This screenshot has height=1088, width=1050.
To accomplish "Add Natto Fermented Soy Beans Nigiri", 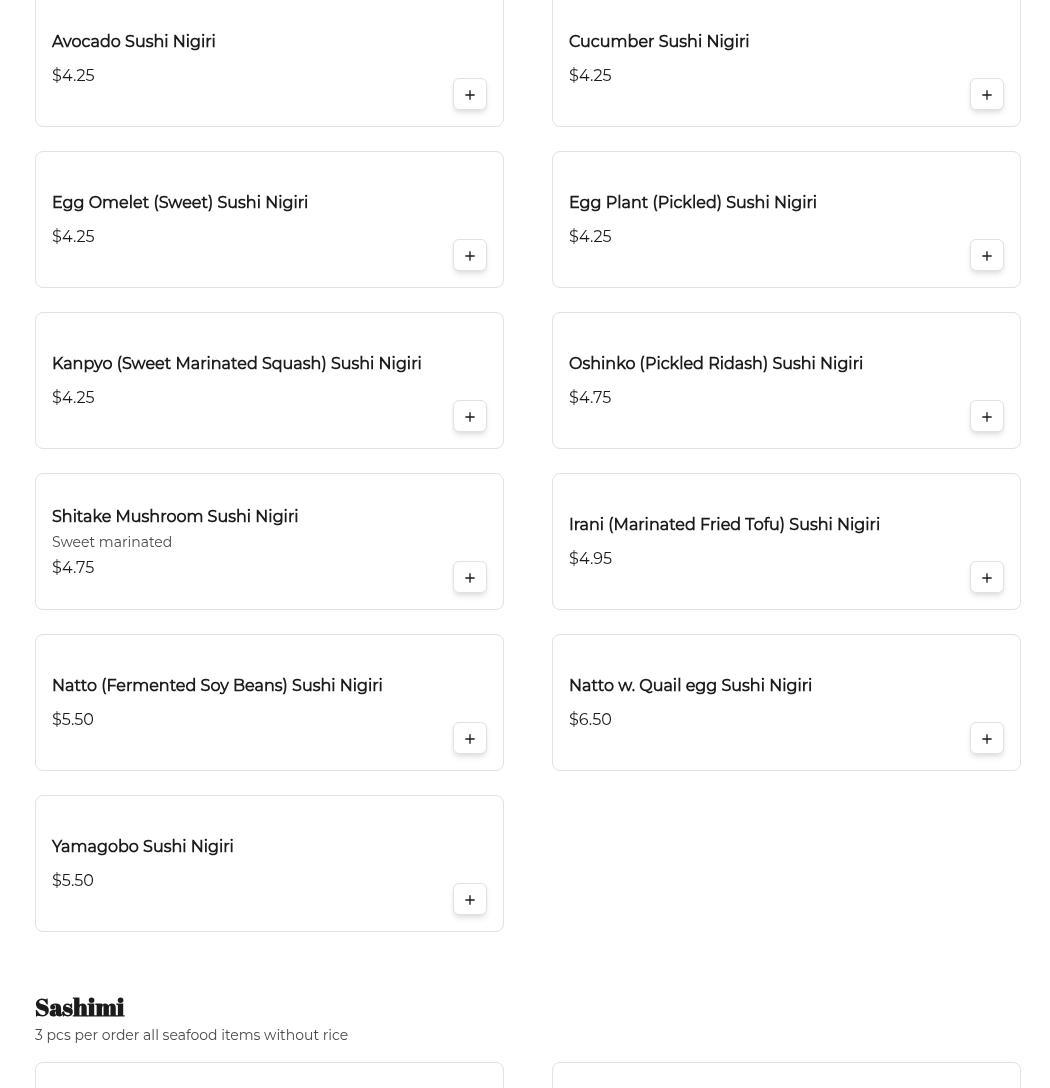I will pyautogui.click(x=470, y=739).
